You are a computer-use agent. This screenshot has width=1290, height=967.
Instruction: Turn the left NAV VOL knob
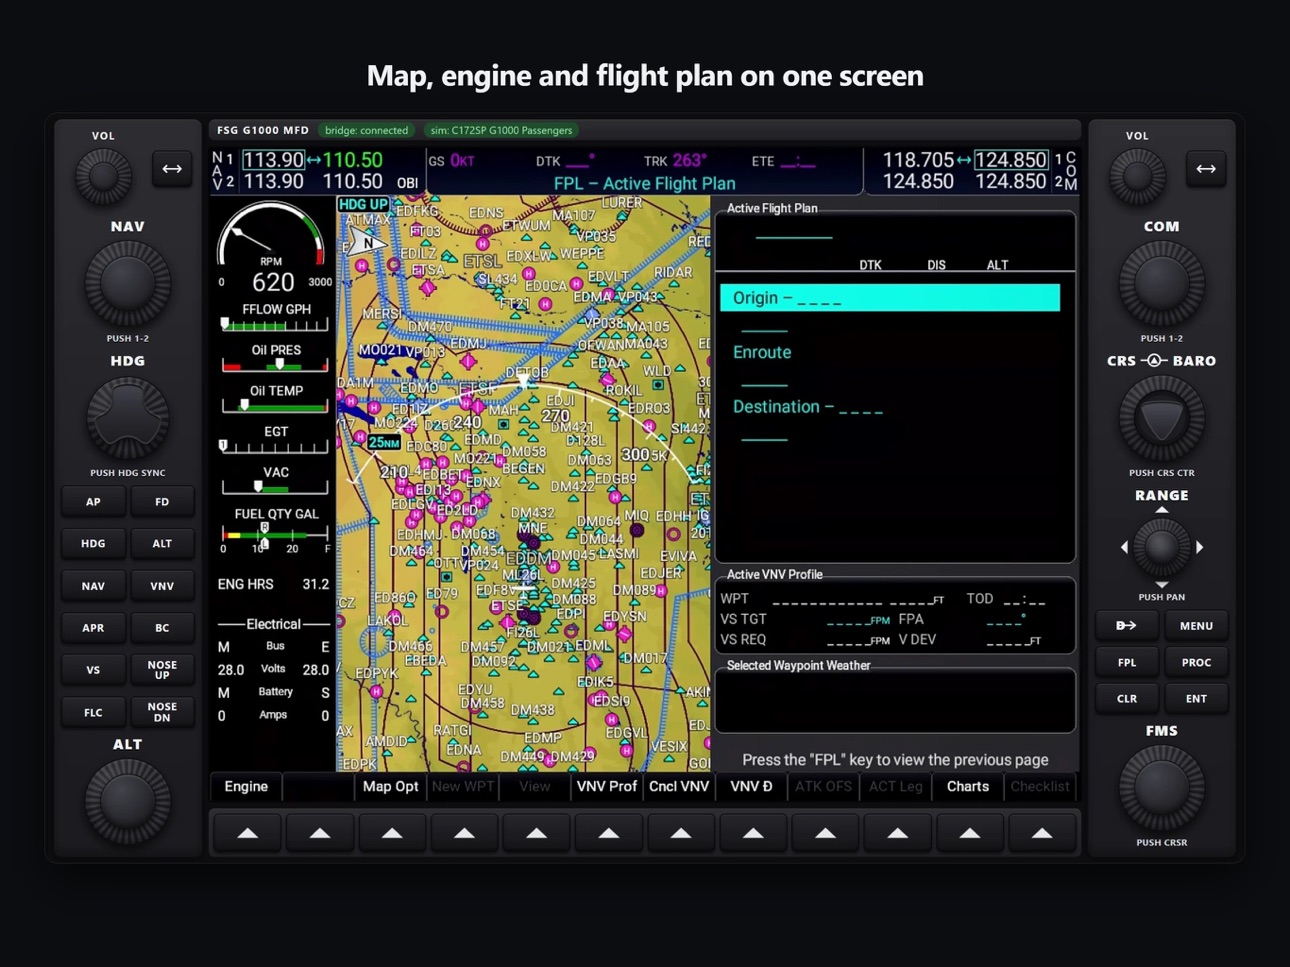tap(103, 176)
